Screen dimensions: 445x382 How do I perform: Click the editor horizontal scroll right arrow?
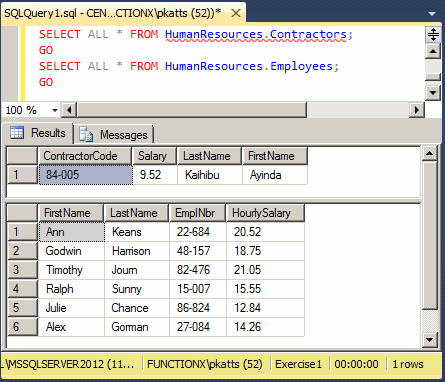(417, 110)
